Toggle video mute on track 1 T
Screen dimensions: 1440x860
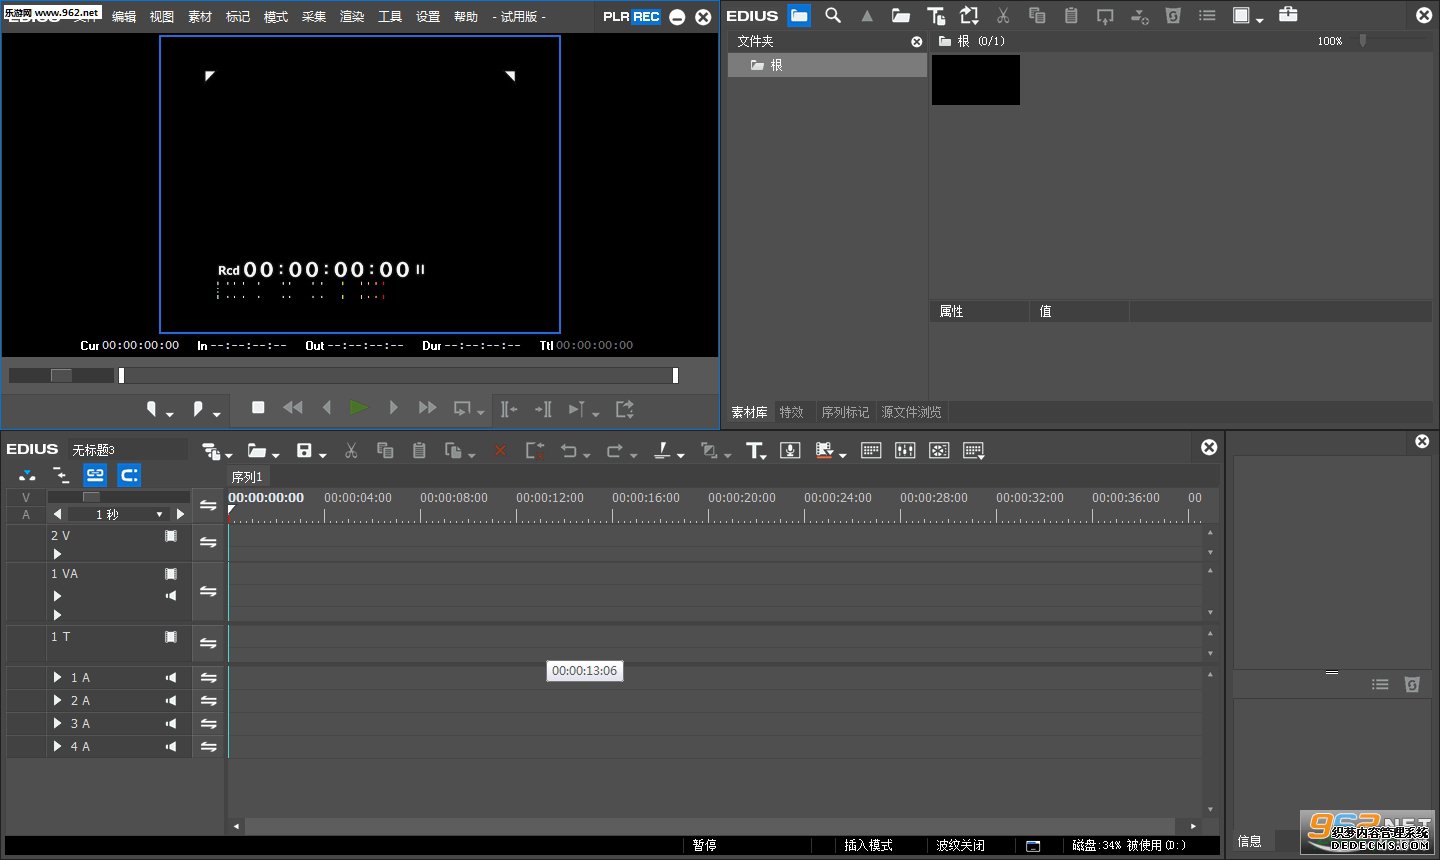(171, 637)
